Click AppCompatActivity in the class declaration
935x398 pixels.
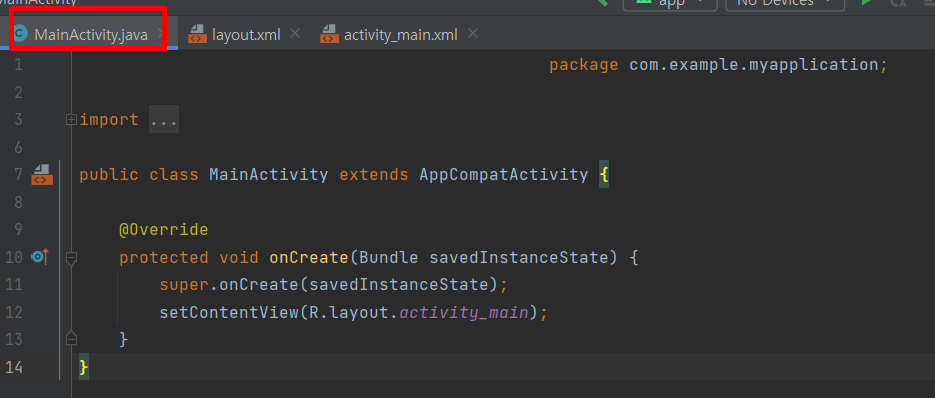(504, 175)
